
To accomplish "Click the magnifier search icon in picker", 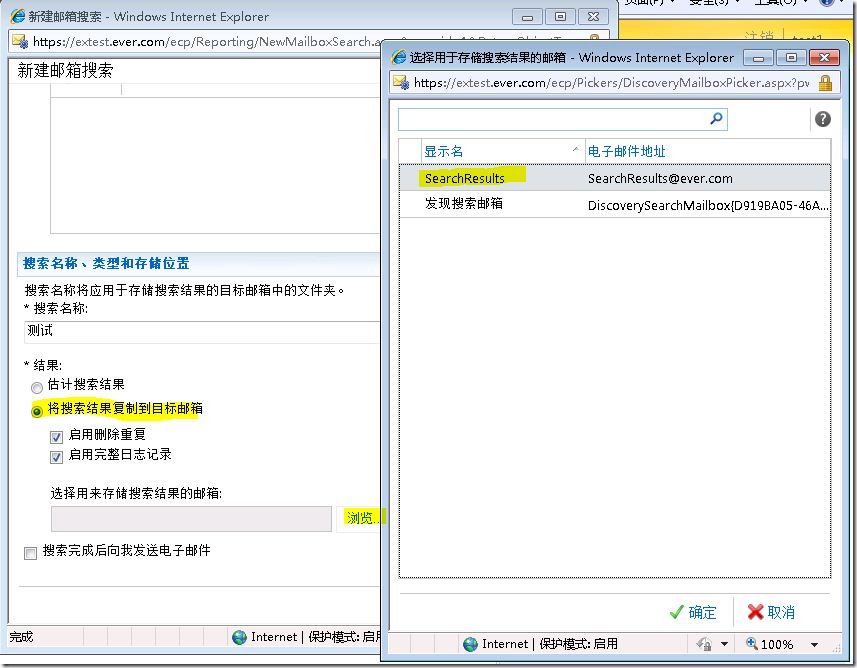I will (x=716, y=119).
